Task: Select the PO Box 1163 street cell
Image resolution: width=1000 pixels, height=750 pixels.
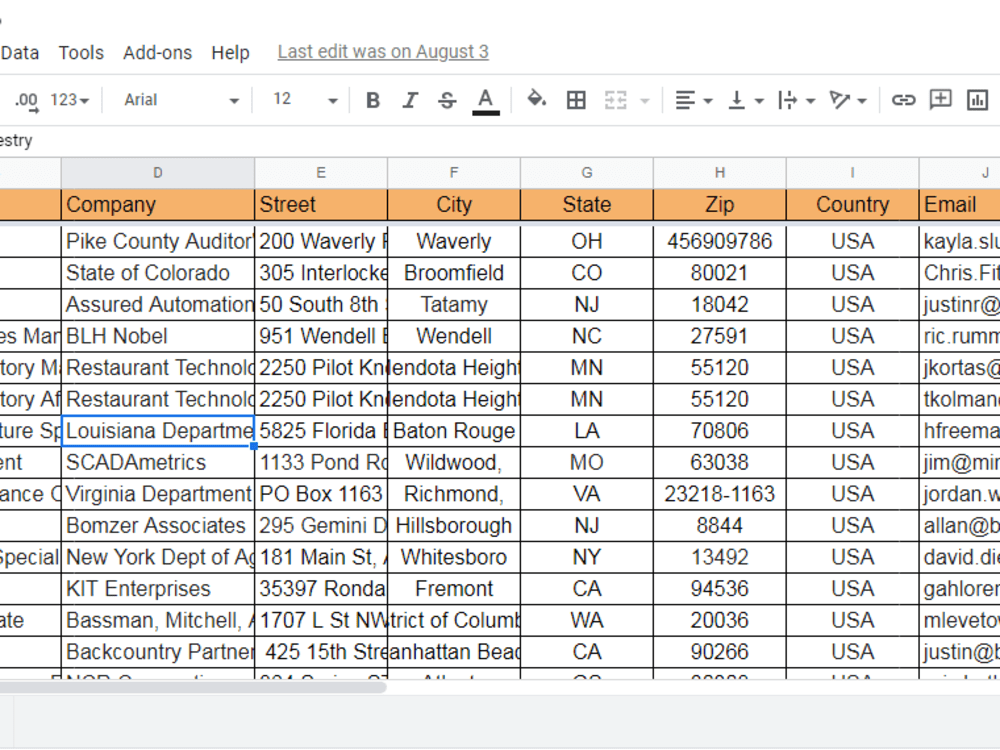Action: coord(321,494)
